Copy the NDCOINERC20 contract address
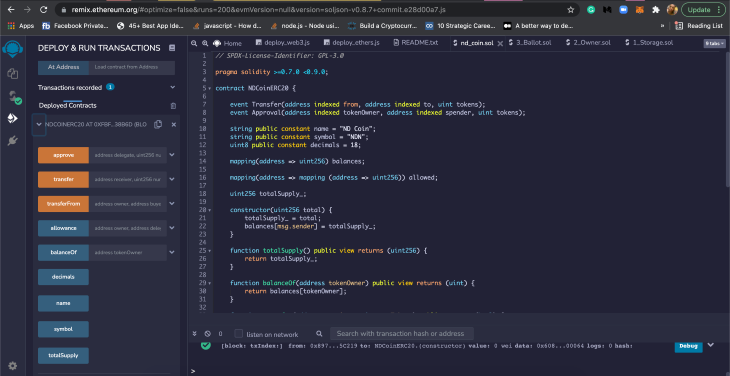730x376 pixels. [x=158, y=124]
